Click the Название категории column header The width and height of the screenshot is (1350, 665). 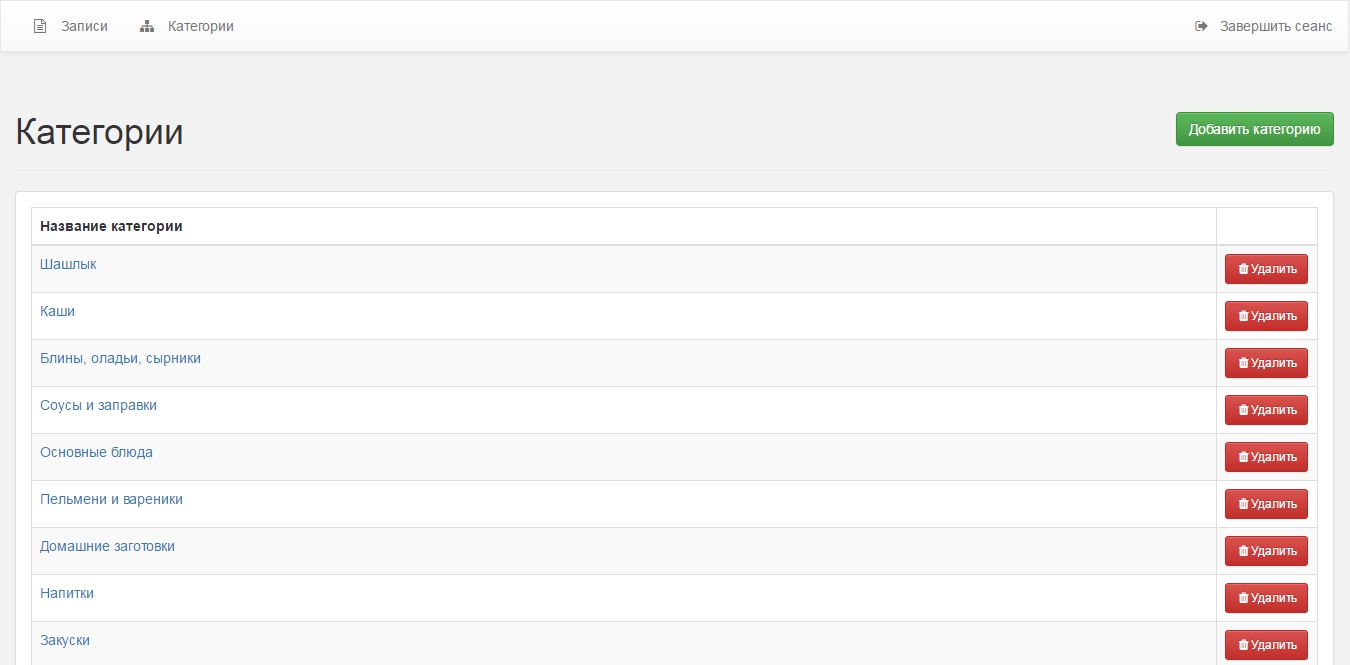[111, 226]
